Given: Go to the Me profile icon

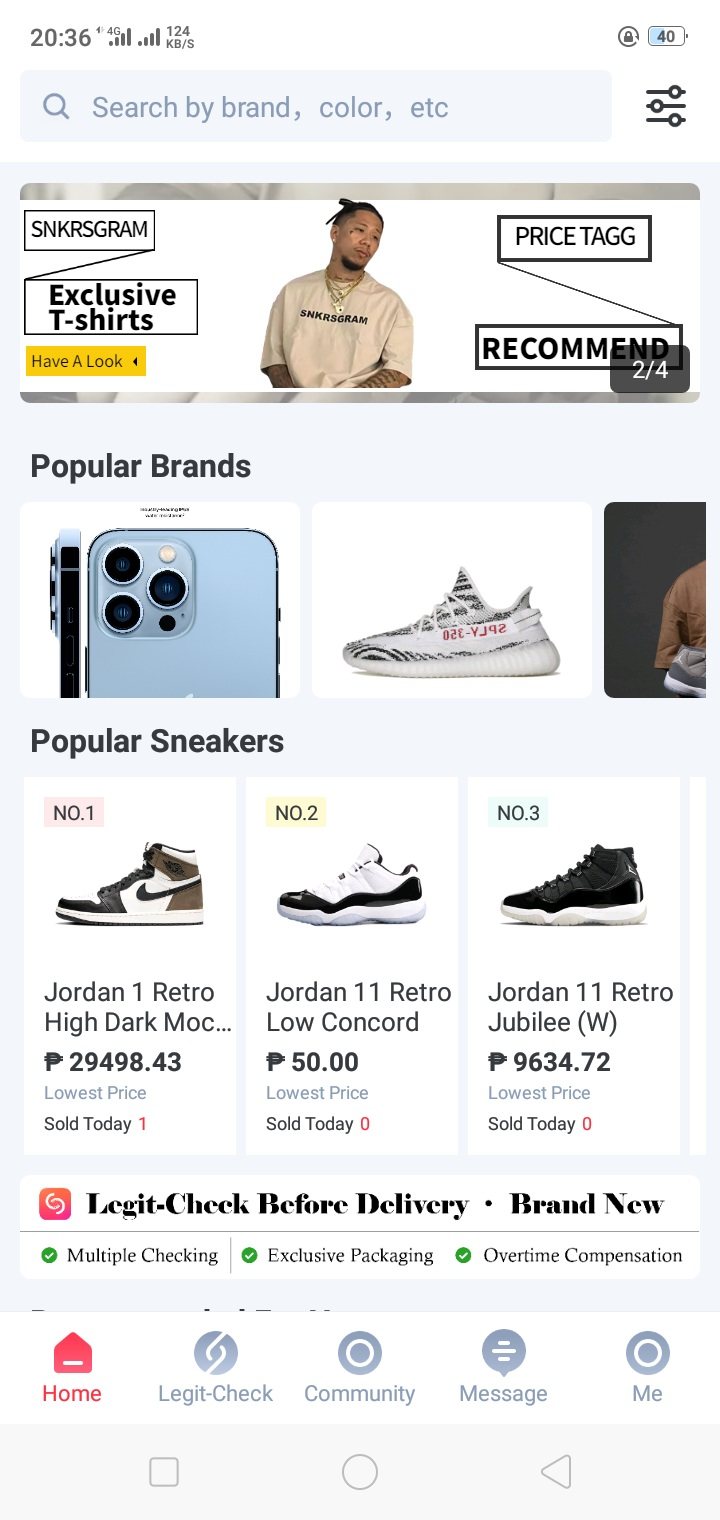Looking at the screenshot, I should pos(647,1354).
